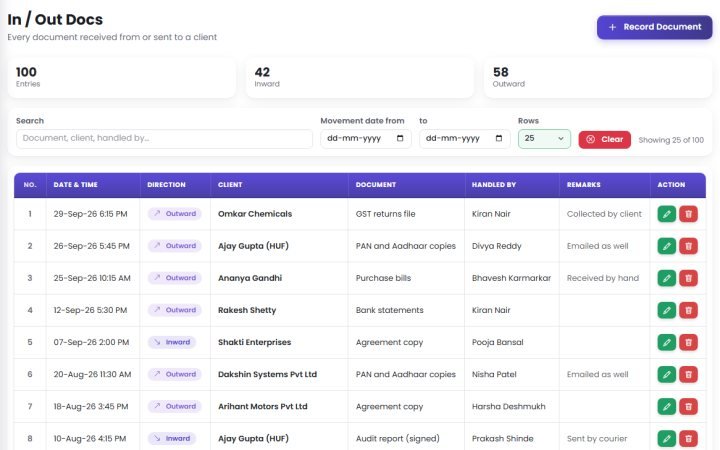This screenshot has height=450, width=720.
Task: Click the In / Out Docs heading
Action: point(55,20)
